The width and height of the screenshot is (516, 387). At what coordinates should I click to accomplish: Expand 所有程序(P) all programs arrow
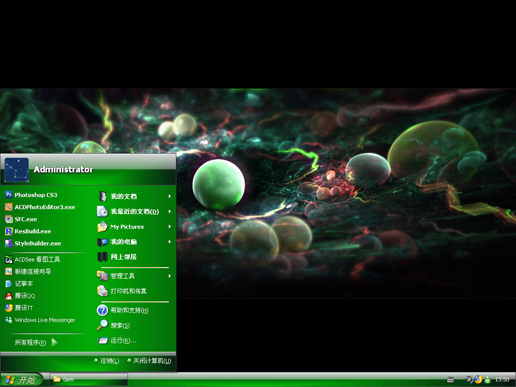point(55,342)
